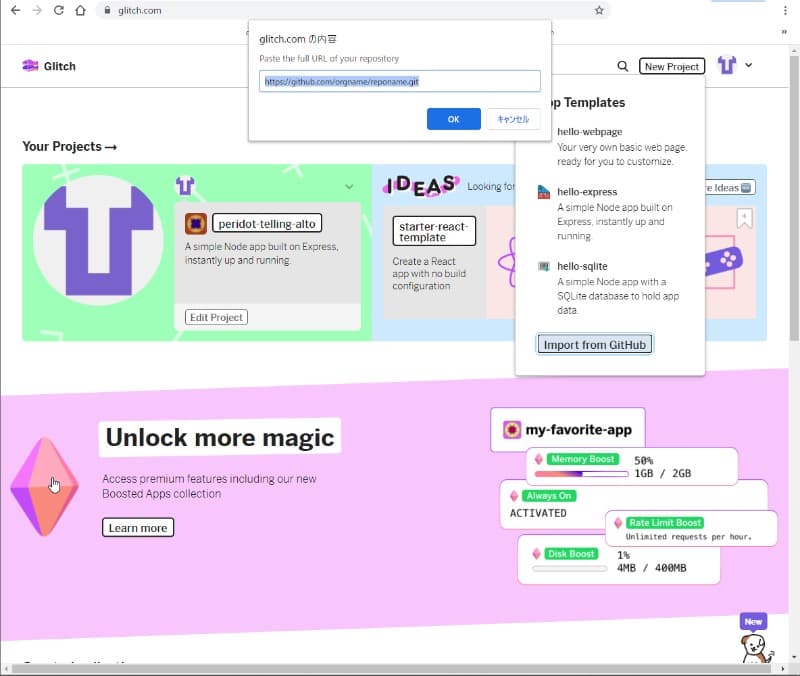Open the starter-react-template idea

point(434,231)
